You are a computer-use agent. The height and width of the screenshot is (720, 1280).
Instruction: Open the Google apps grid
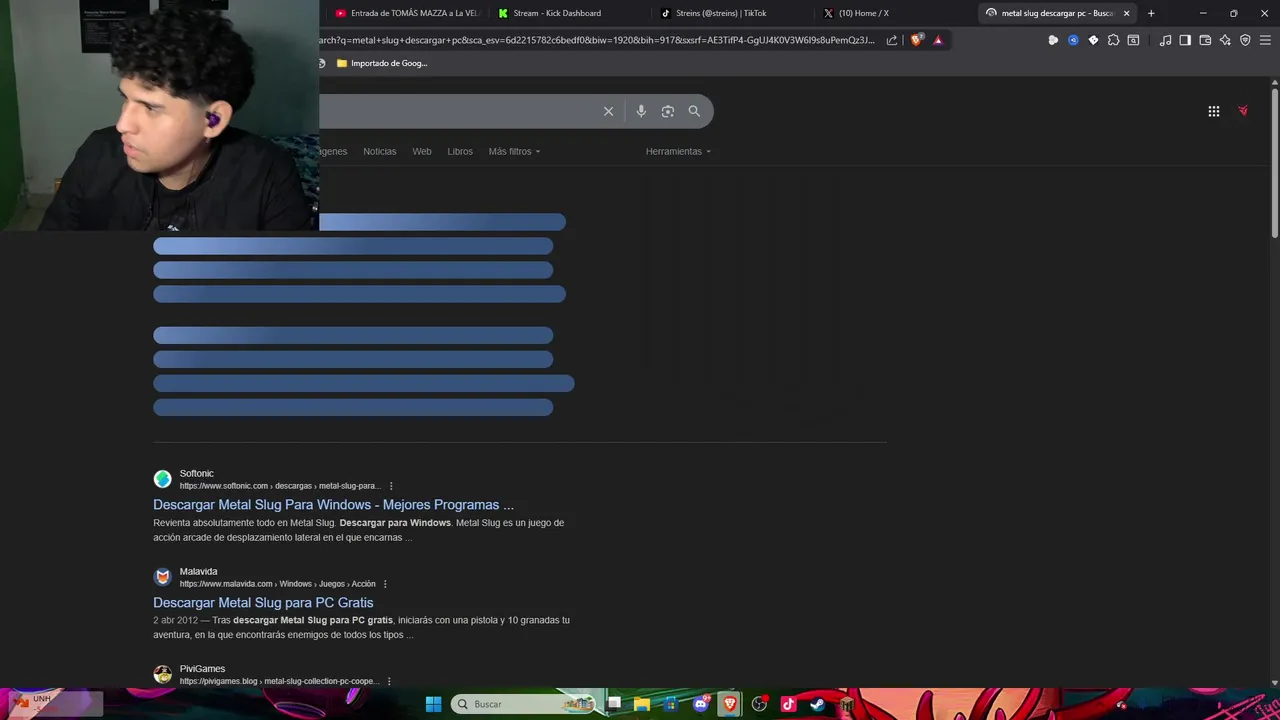[x=1214, y=111]
